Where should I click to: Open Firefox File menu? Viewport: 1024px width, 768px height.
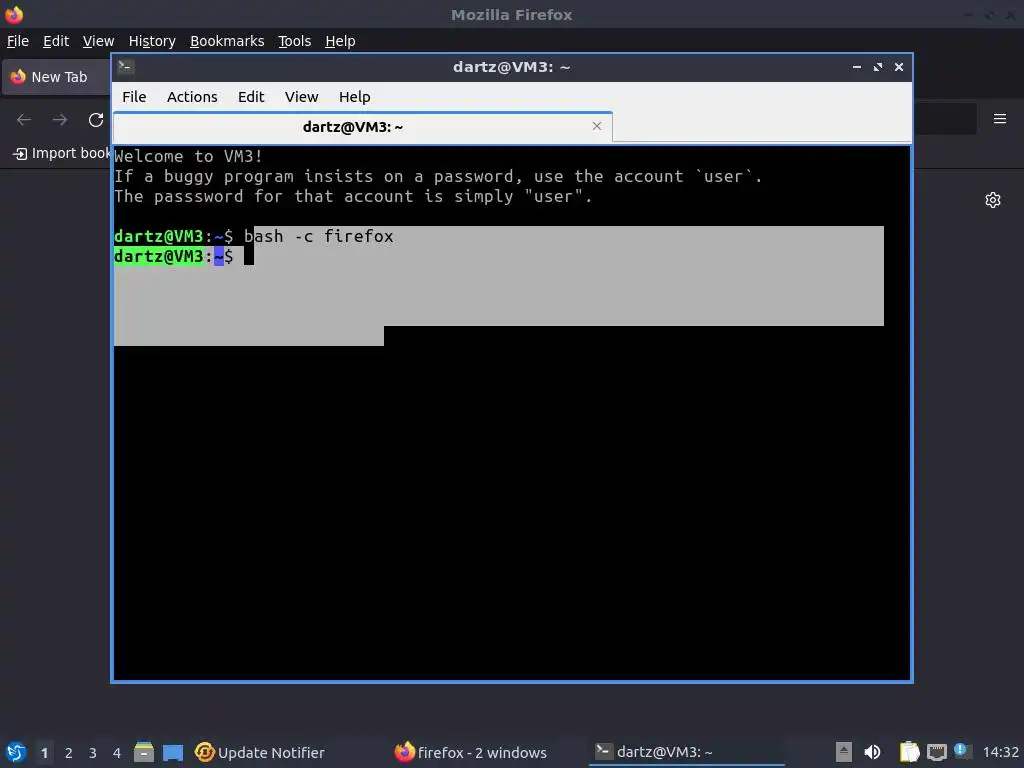point(18,41)
